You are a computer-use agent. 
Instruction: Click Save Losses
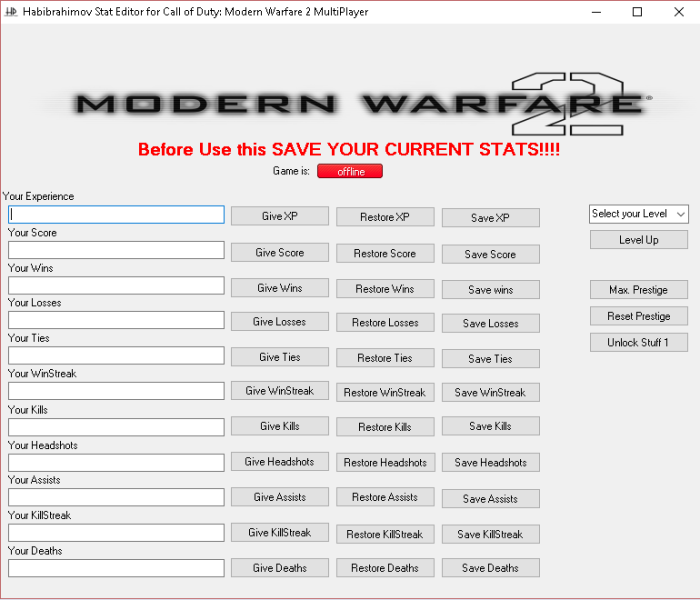click(x=491, y=324)
